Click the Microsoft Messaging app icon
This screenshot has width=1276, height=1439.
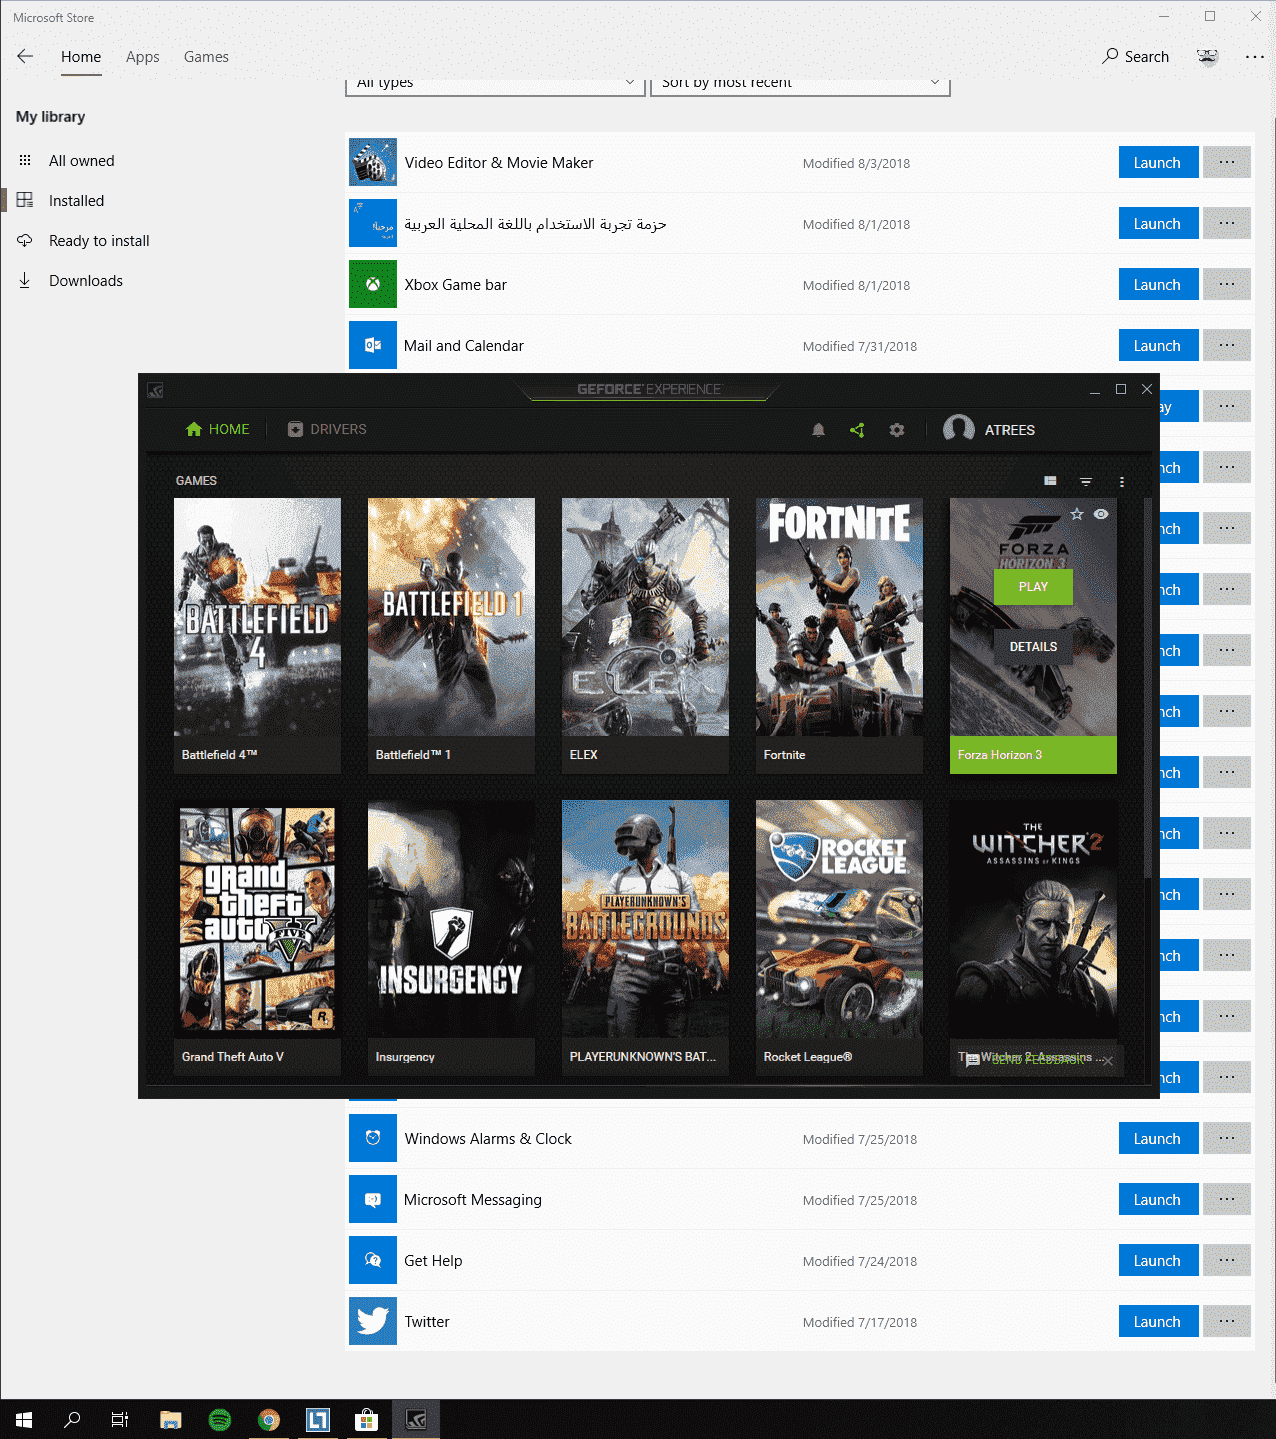(x=373, y=1199)
